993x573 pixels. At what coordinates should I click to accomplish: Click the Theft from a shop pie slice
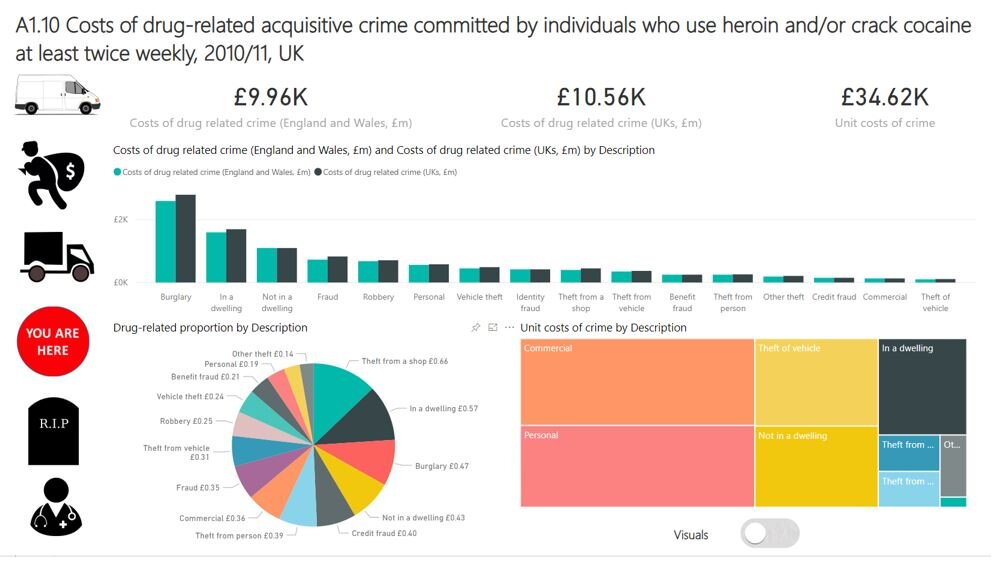(x=339, y=393)
